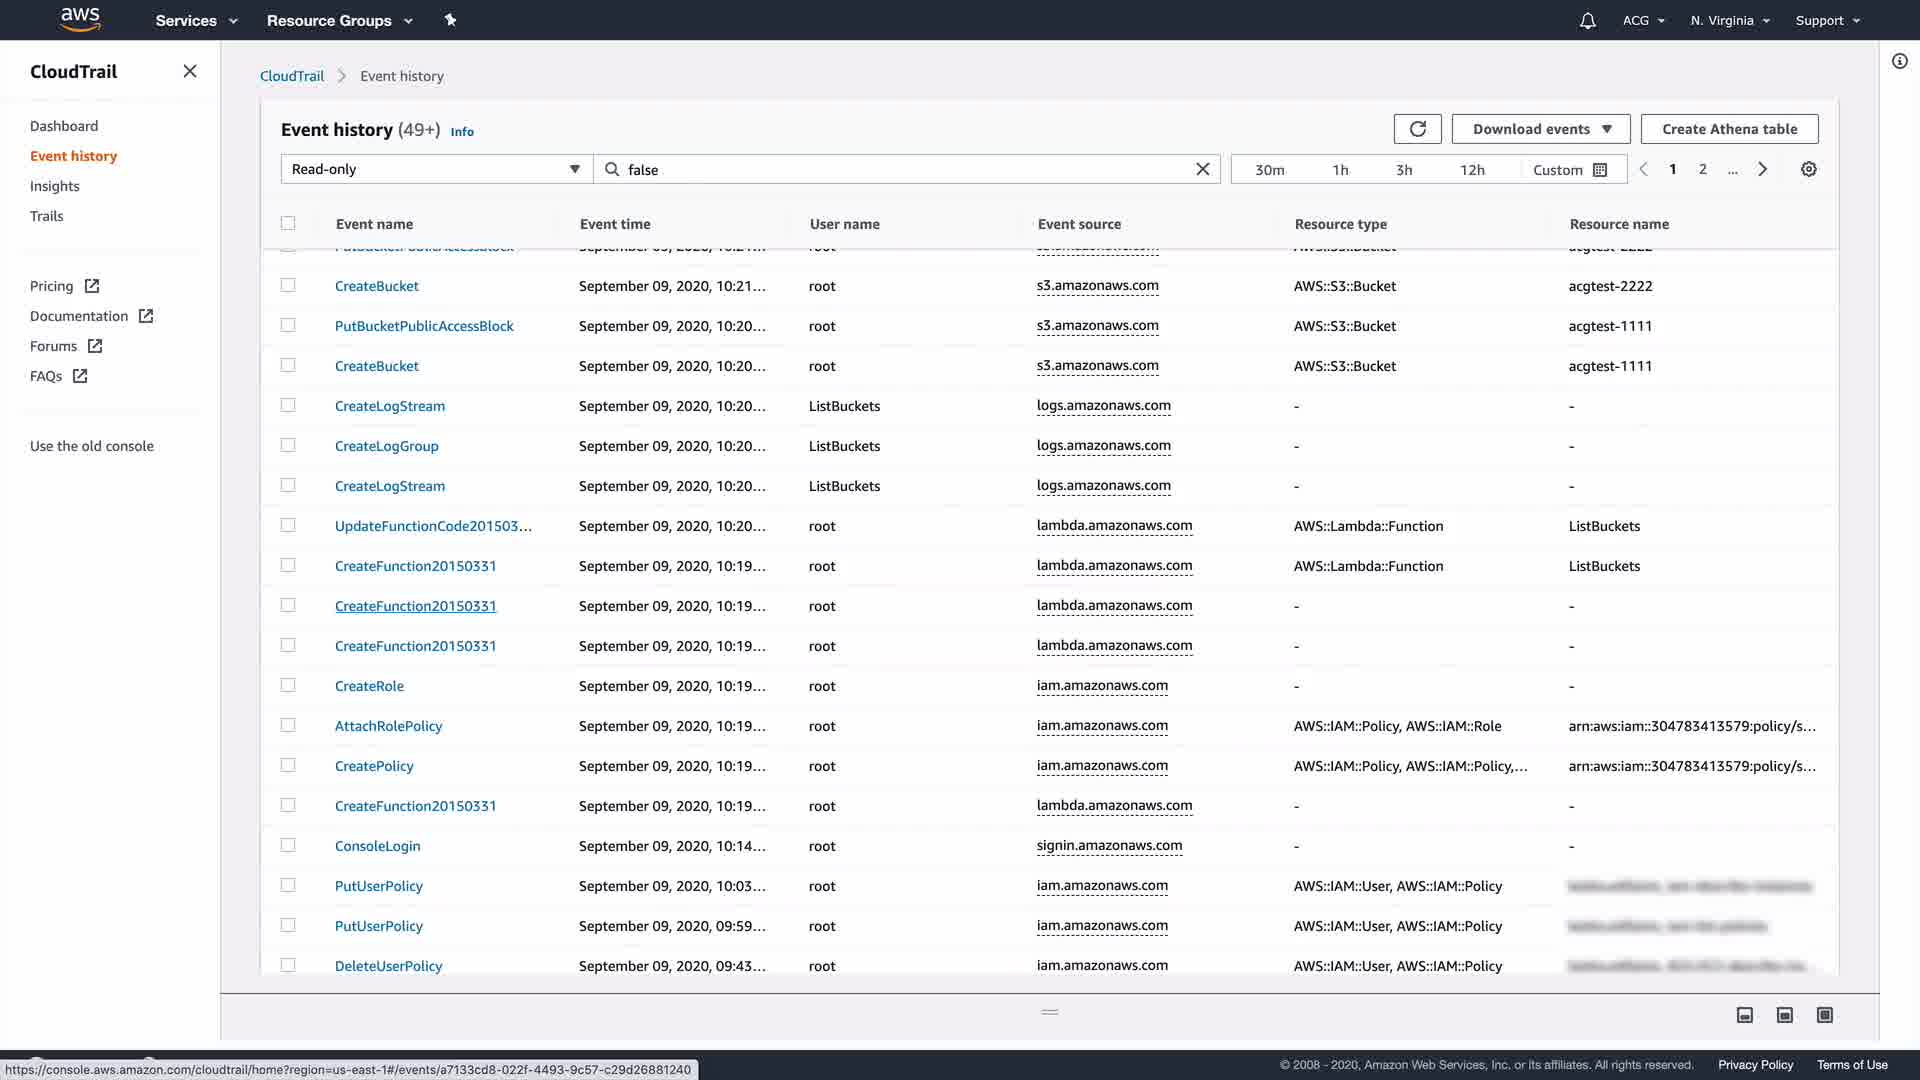This screenshot has width=1920, height=1080.
Task: Open the AttachRolePolicy event link
Action: click(388, 726)
